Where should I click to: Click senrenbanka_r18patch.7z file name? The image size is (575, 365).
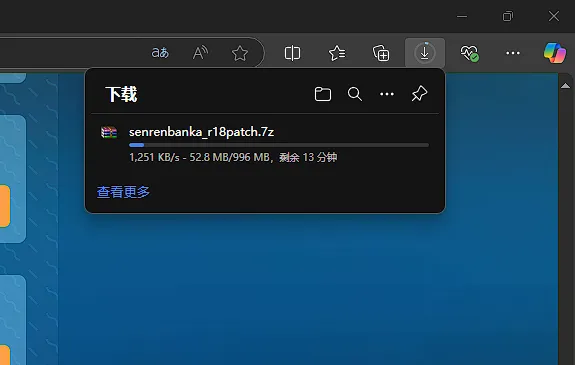(201, 132)
